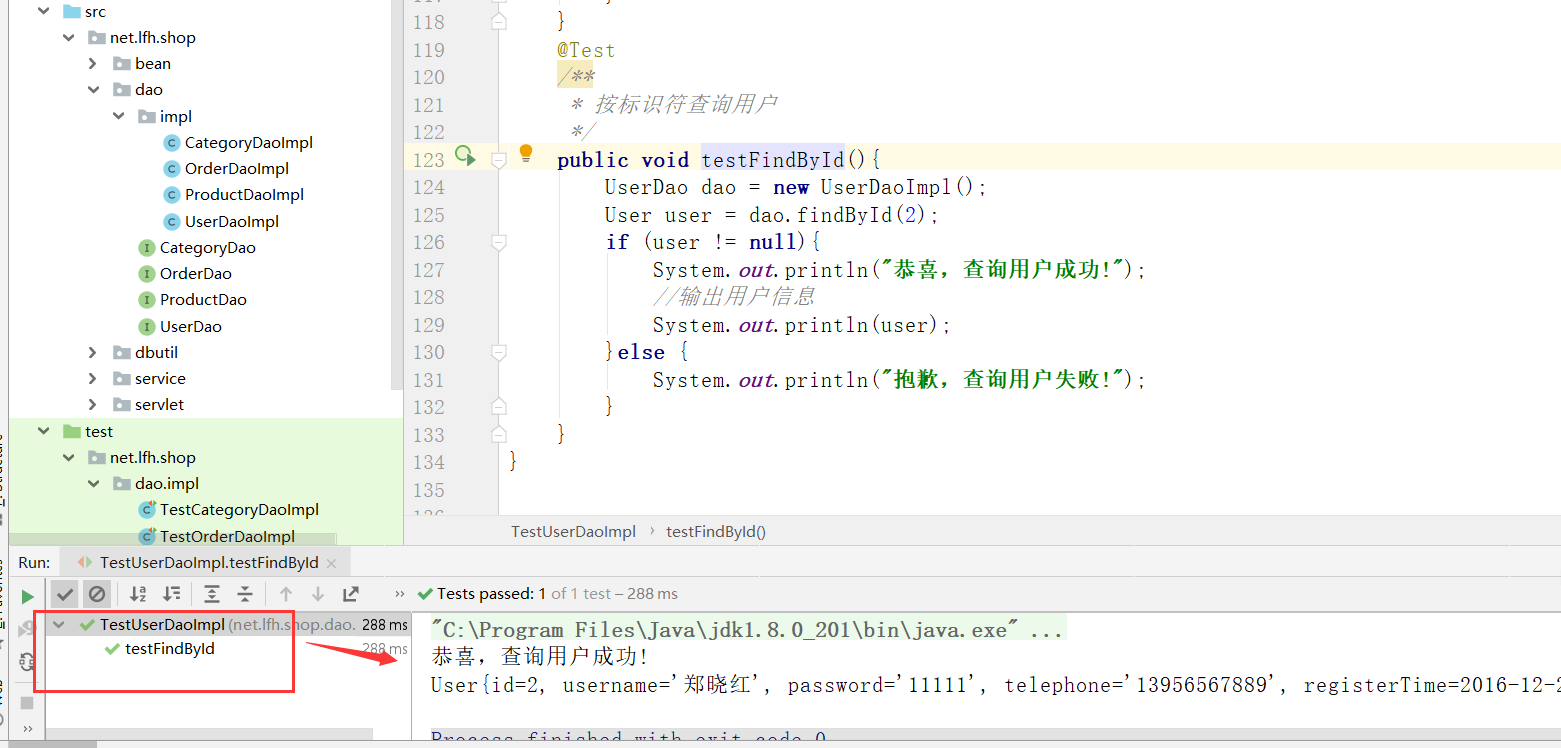Screen dimensions: 1561x748
Task: Expand the dbutil package
Action: (x=93, y=352)
